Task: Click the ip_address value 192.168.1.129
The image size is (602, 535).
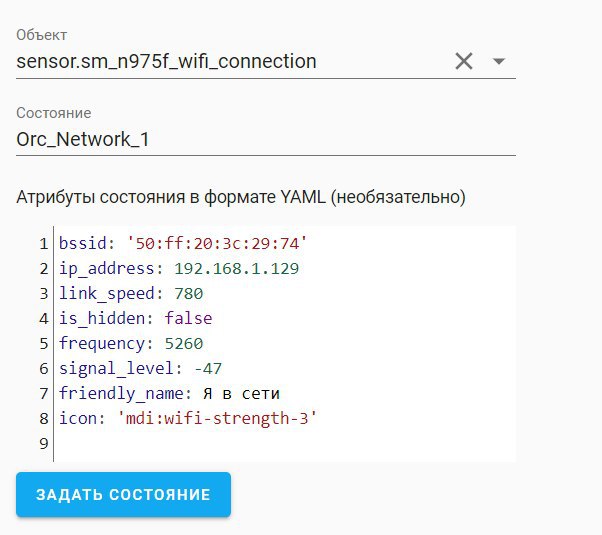Action: coord(236,268)
